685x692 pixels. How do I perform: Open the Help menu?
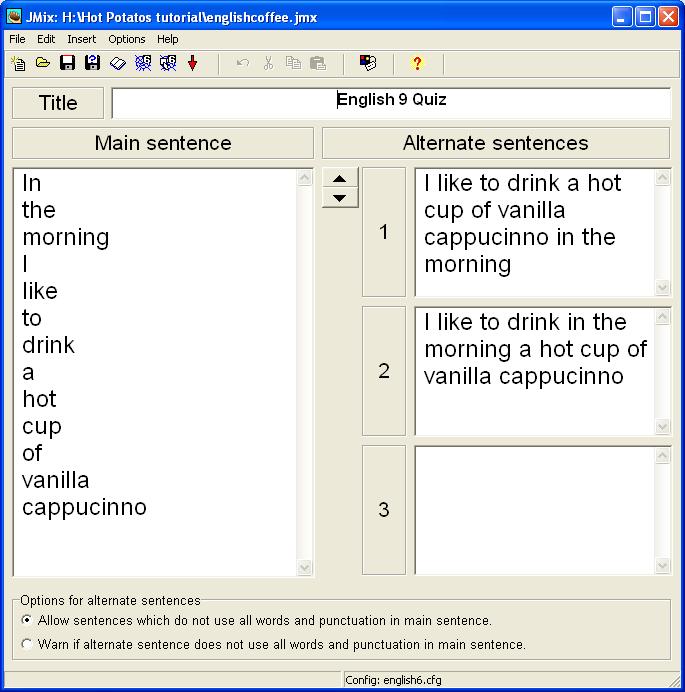point(168,39)
